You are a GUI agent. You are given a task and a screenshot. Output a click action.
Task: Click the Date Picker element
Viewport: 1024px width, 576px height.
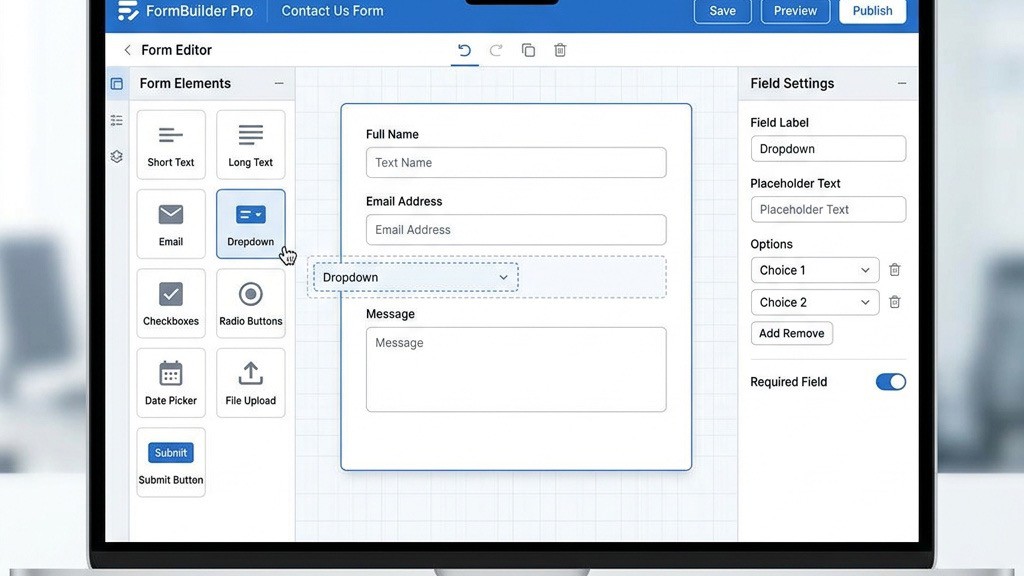[170, 382]
